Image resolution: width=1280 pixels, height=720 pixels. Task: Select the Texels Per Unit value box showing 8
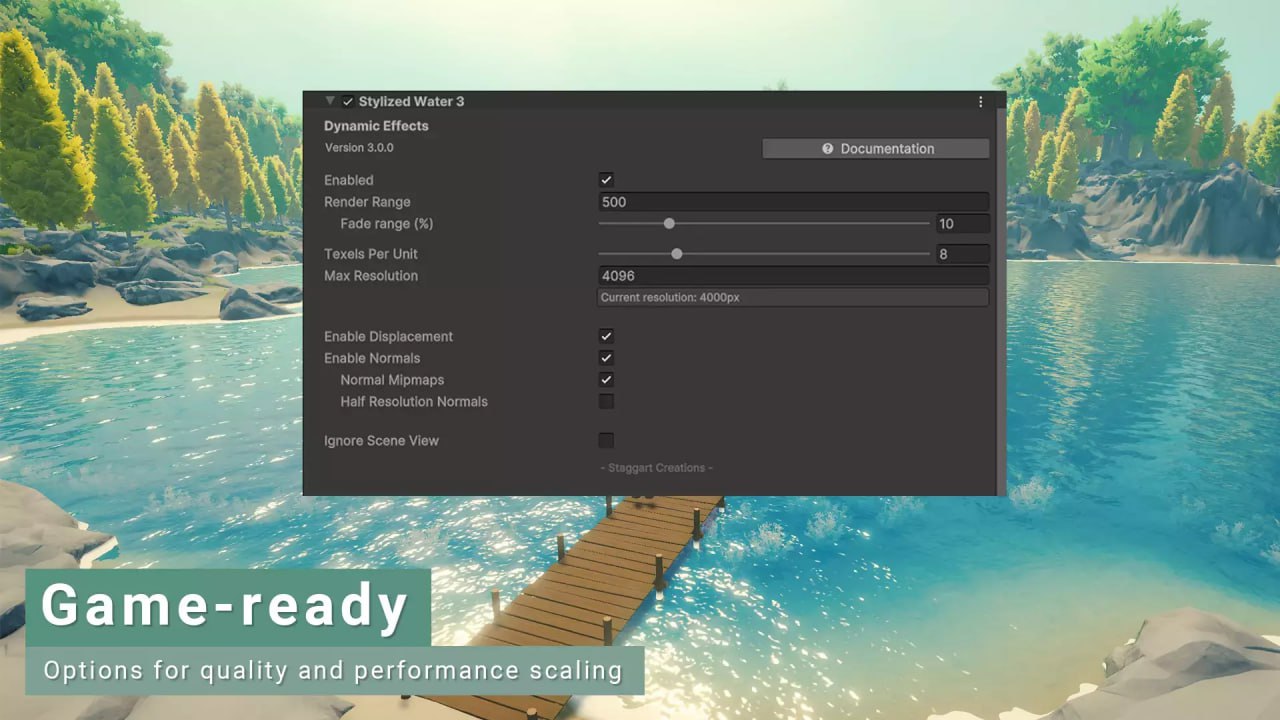pos(962,254)
